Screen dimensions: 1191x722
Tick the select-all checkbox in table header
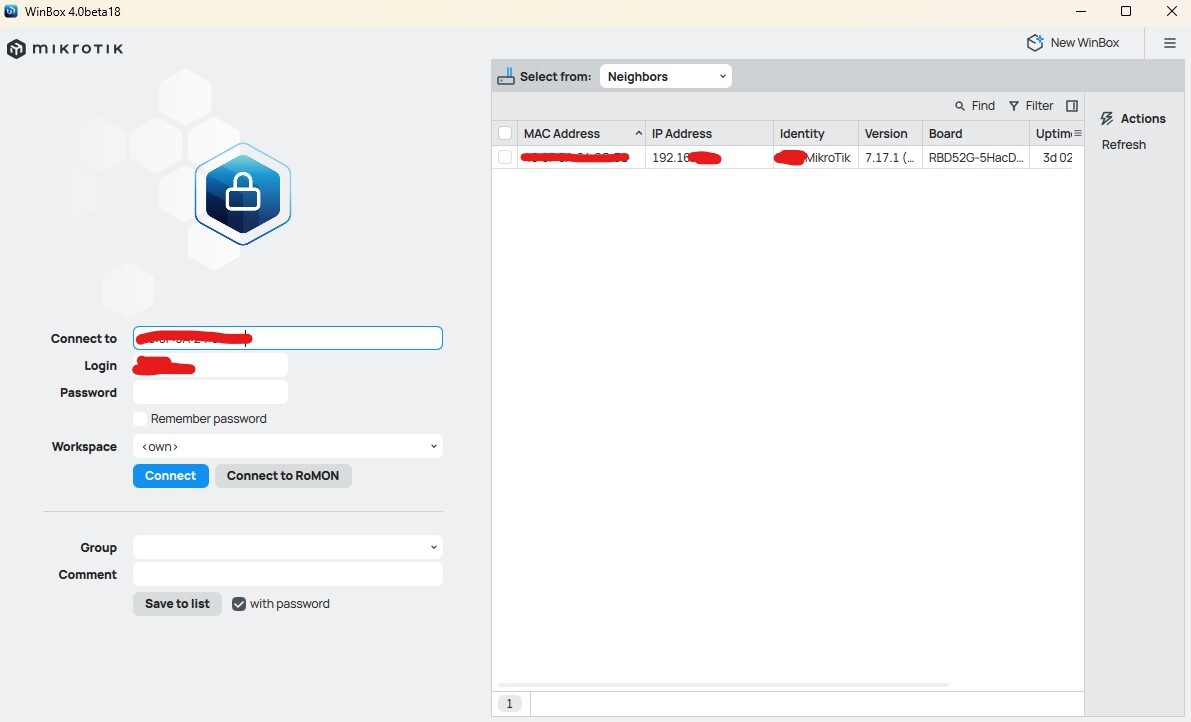[x=505, y=134]
